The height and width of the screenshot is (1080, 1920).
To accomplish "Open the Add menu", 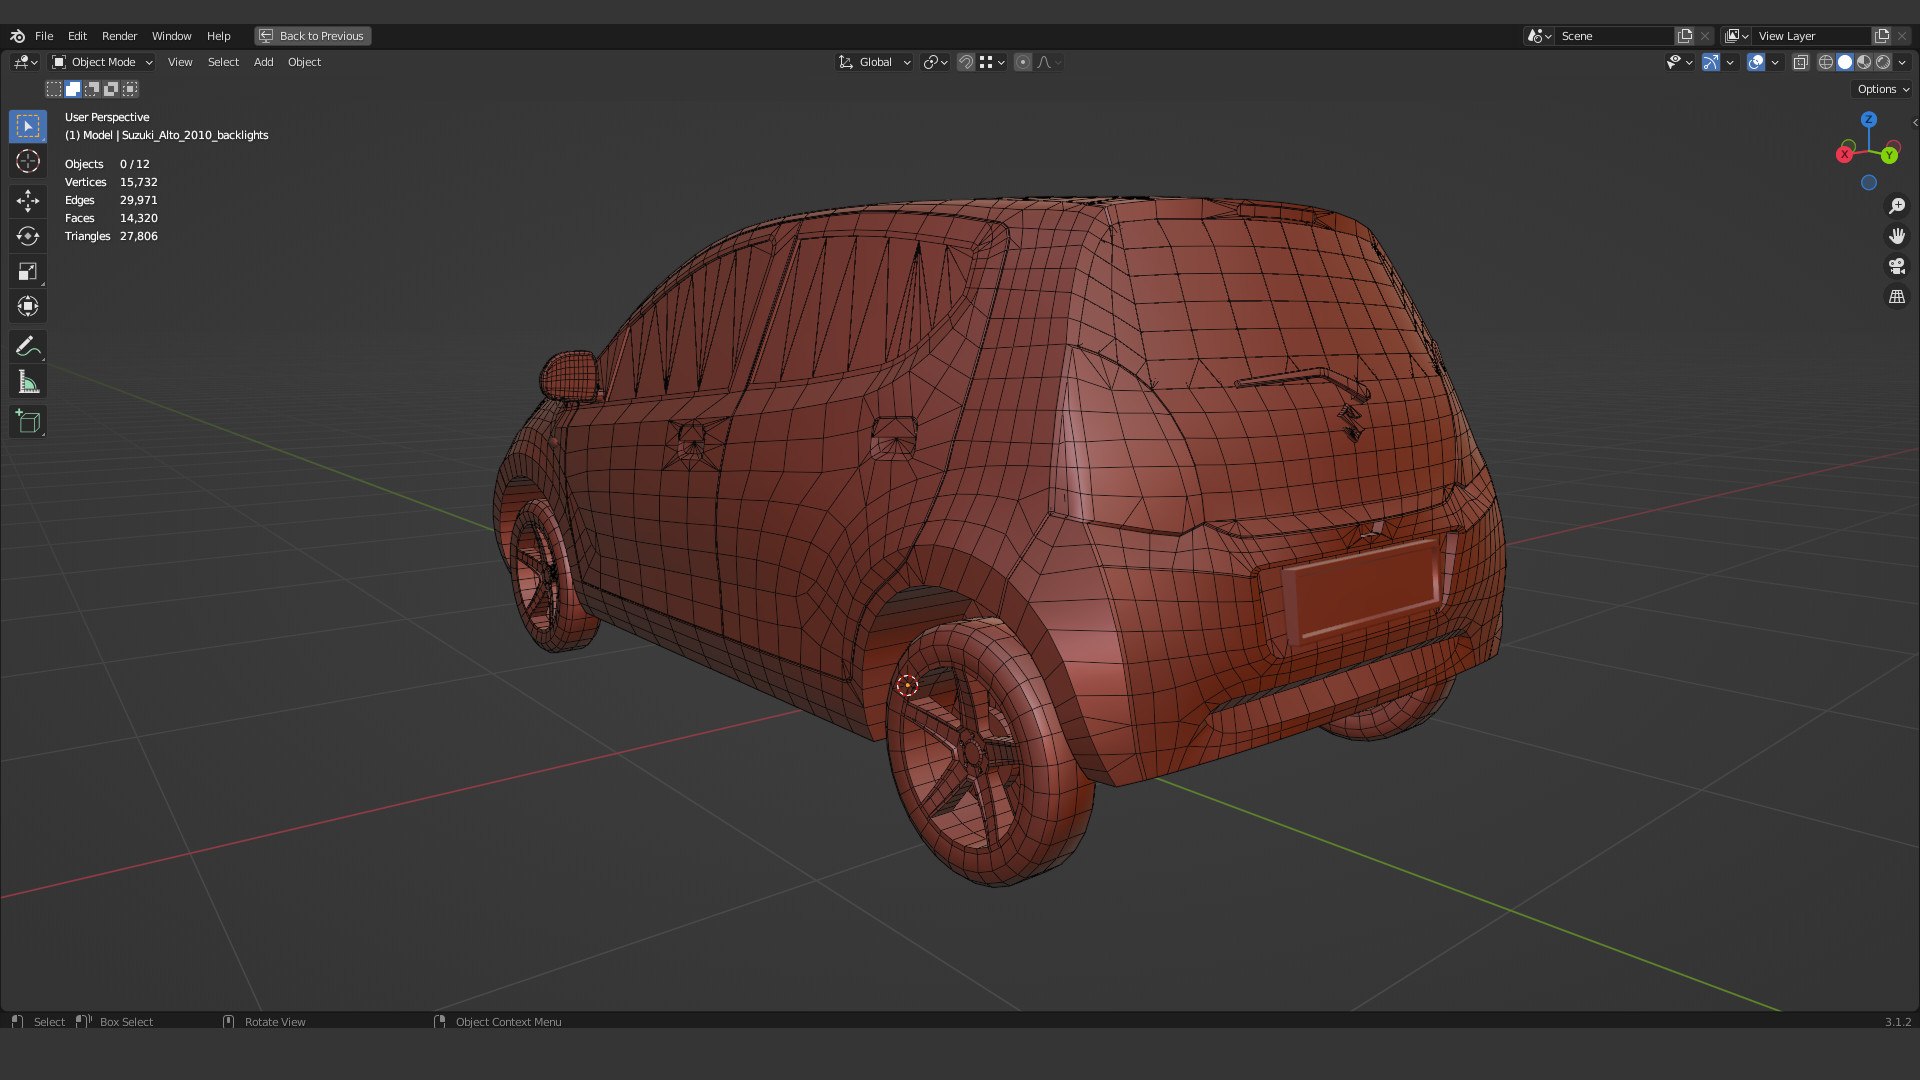I will [x=263, y=62].
